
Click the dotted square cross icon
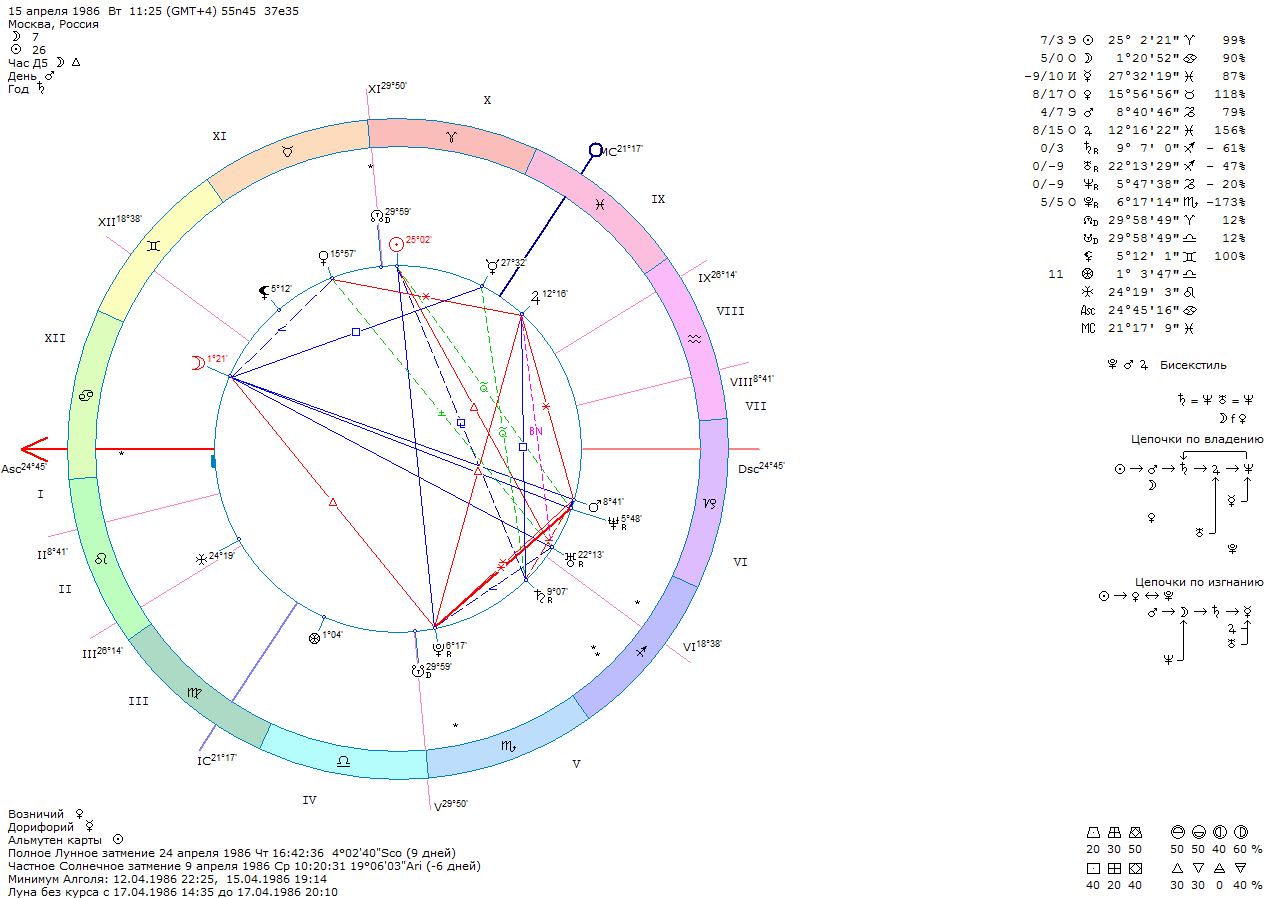point(1093,868)
